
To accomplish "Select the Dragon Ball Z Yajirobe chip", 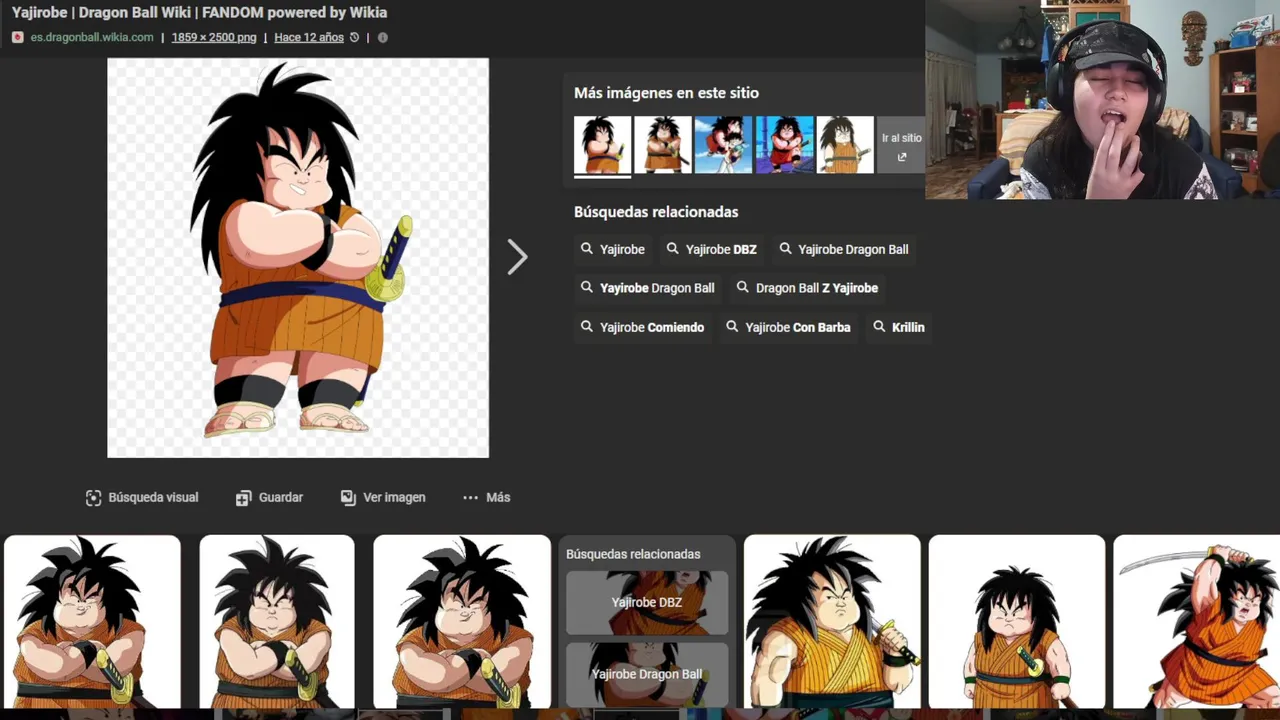I will click(x=808, y=288).
